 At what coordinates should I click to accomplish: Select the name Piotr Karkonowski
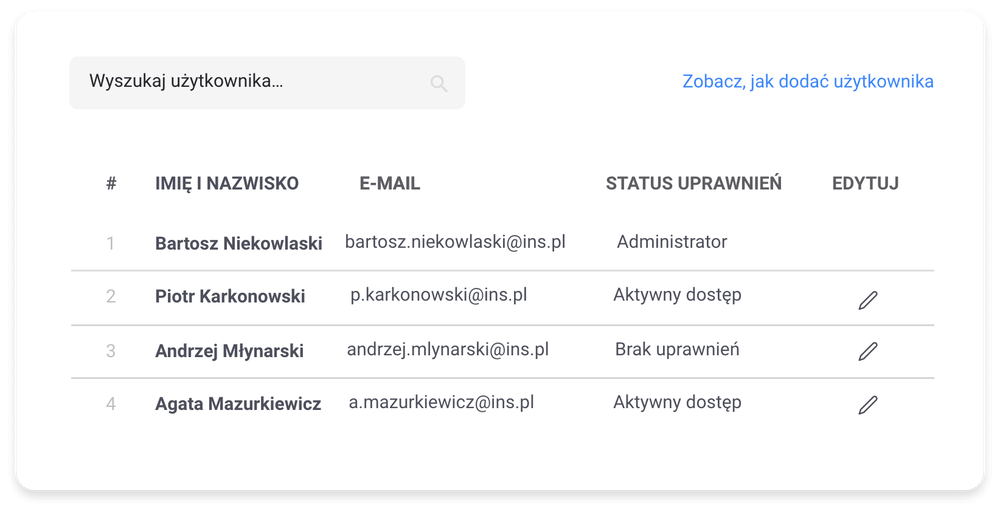click(230, 297)
